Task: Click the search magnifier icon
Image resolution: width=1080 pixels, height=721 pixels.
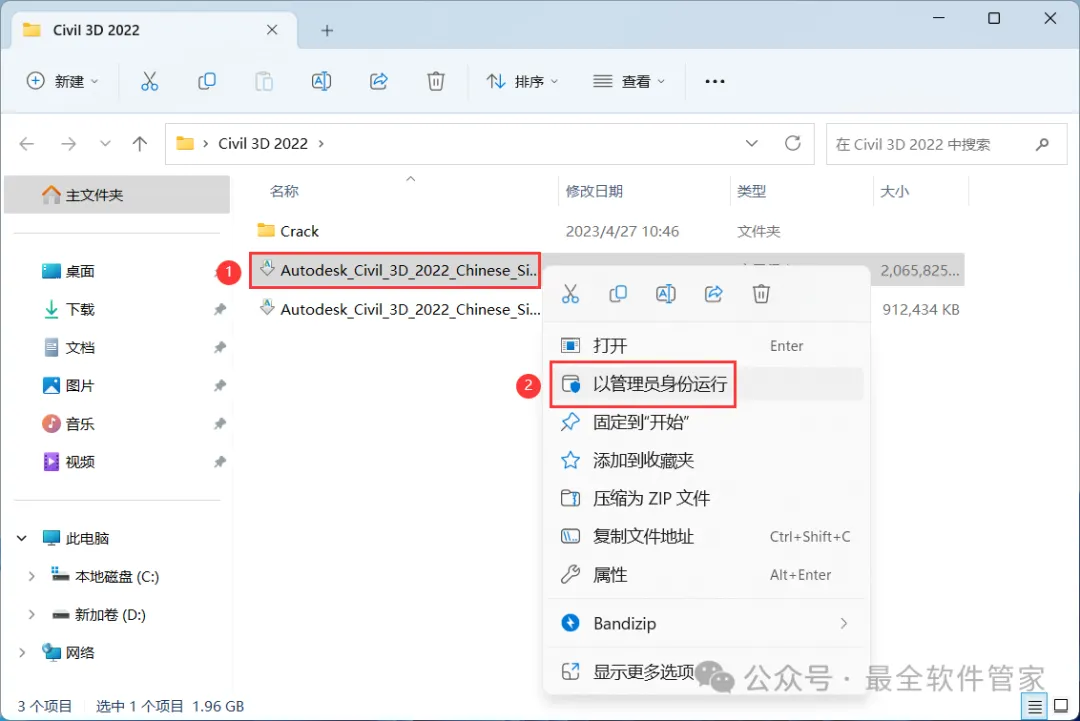Action: [1042, 144]
